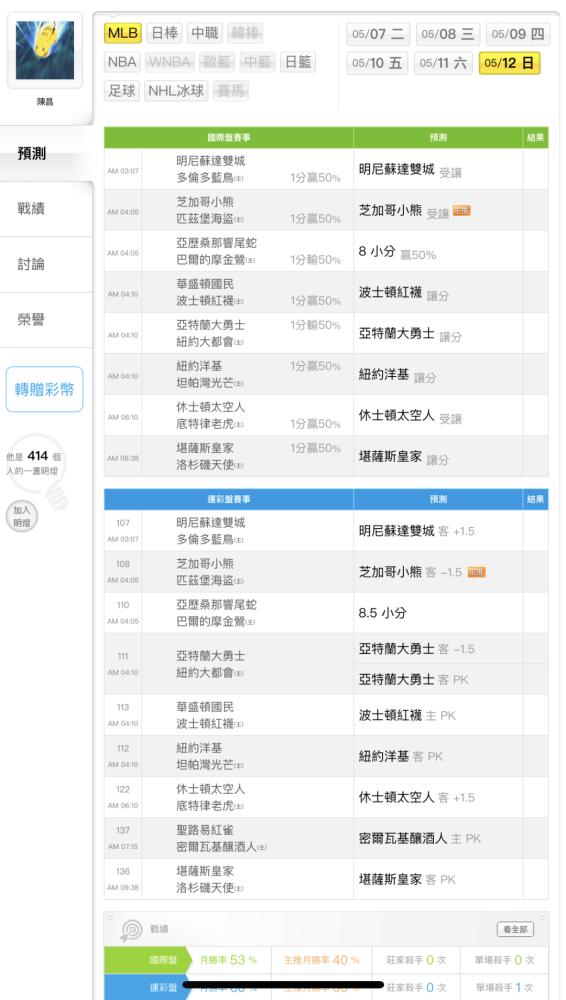The width and height of the screenshot is (566, 1000).
Task: Click the 主推月勝率 40 % stat
Action: [321, 960]
